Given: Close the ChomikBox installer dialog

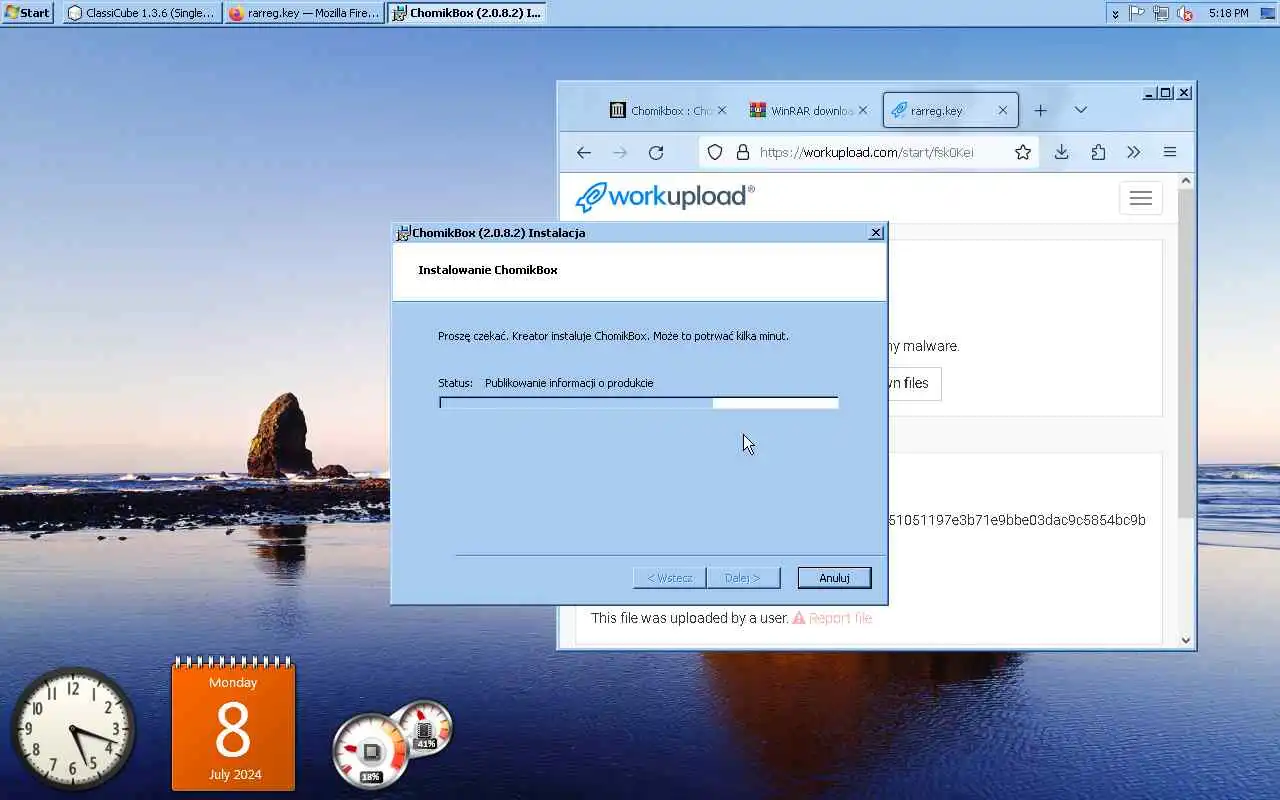Looking at the screenshot, I should (x=876, y=233).
